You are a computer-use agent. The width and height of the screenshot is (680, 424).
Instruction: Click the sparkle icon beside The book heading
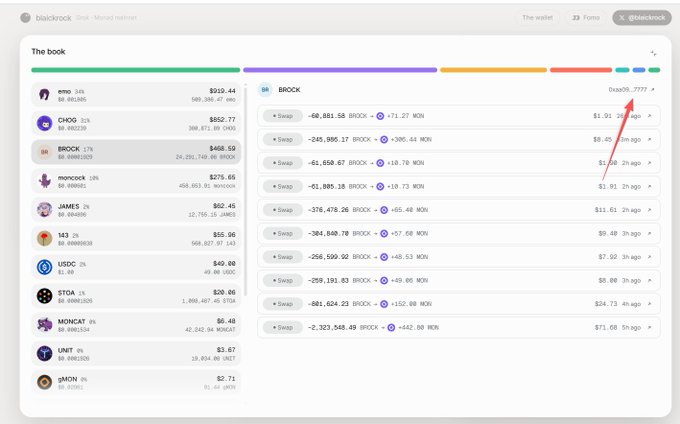[653, 53]
